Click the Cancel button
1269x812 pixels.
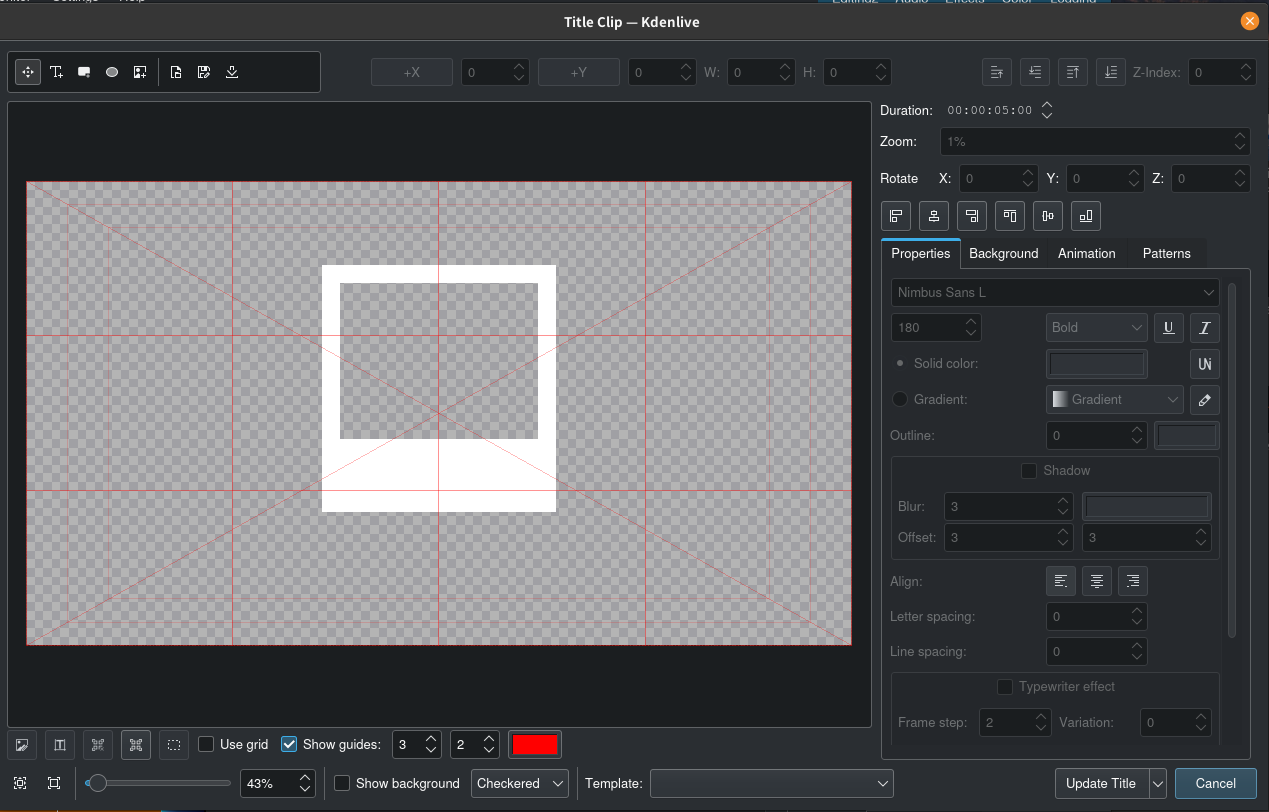(1215, 783)
